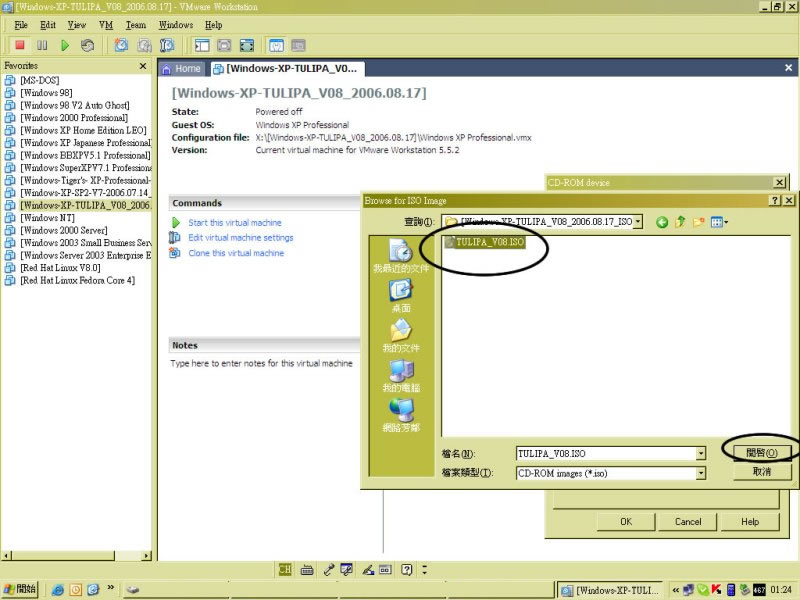Close the Favorites panel
The height and width of the screenshot is (600, 800).
click(x=143, y=66)
